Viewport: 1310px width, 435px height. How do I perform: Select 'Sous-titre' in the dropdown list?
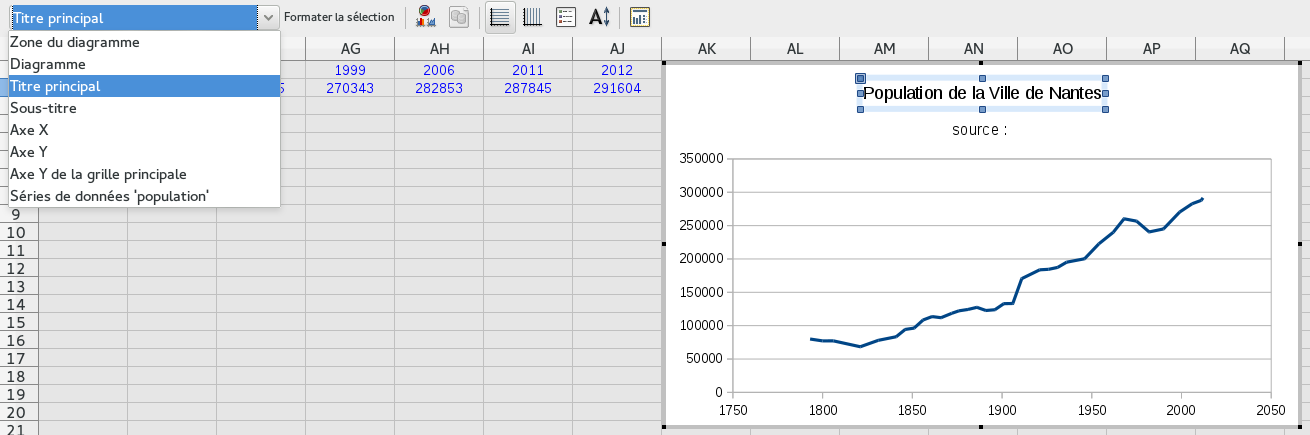pos(43,108)
